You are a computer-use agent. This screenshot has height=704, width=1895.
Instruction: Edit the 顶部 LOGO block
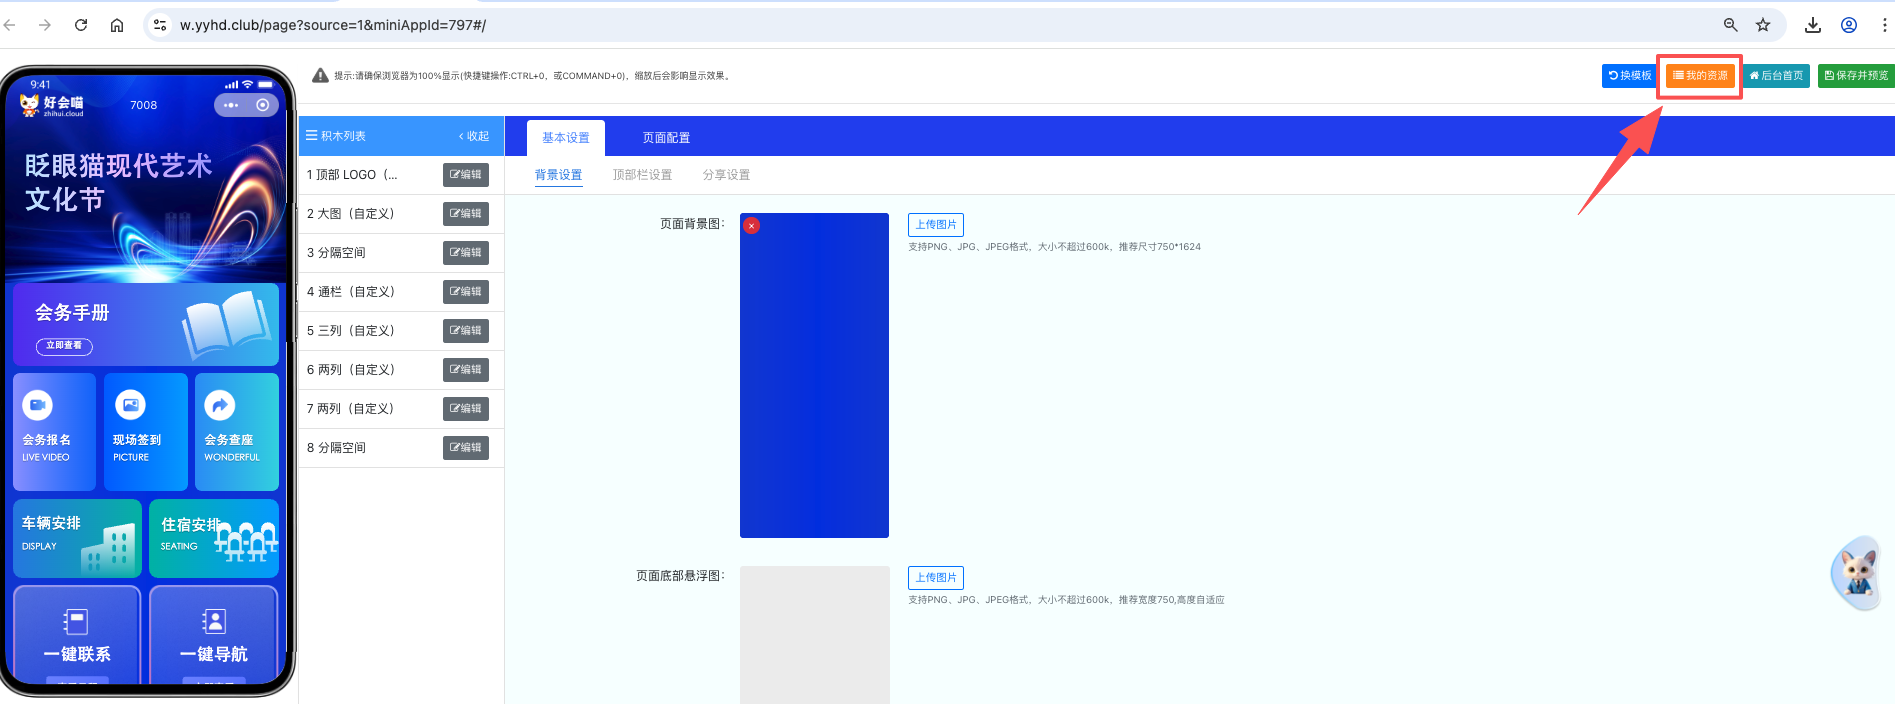coord(465,175)
